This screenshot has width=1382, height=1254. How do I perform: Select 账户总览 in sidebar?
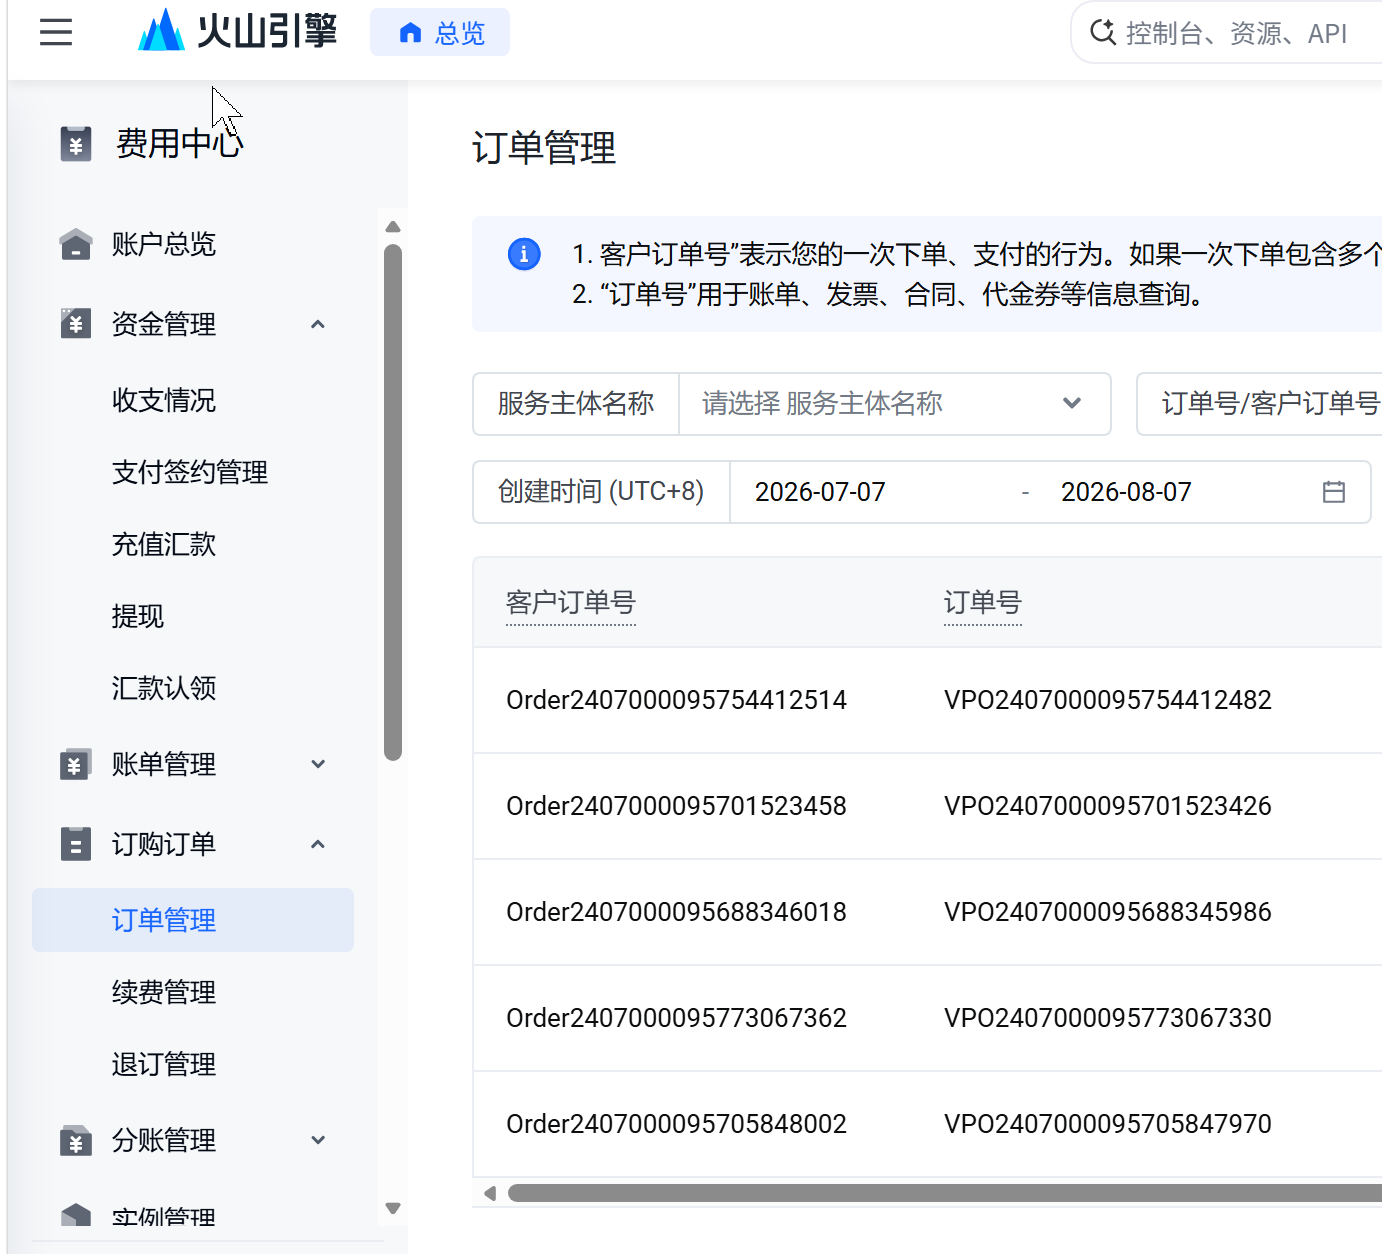coord(164,244)
